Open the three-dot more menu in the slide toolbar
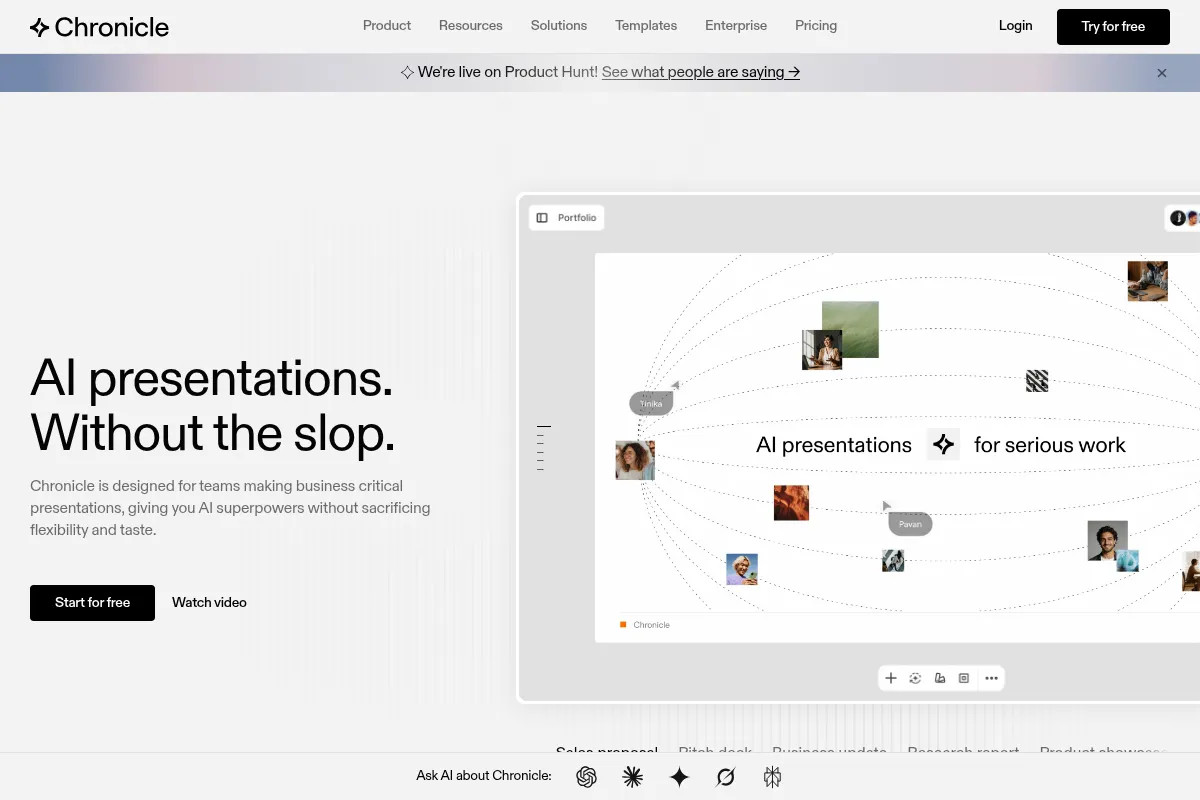Viewport: 1200px width, 800px height. [991, 678]
